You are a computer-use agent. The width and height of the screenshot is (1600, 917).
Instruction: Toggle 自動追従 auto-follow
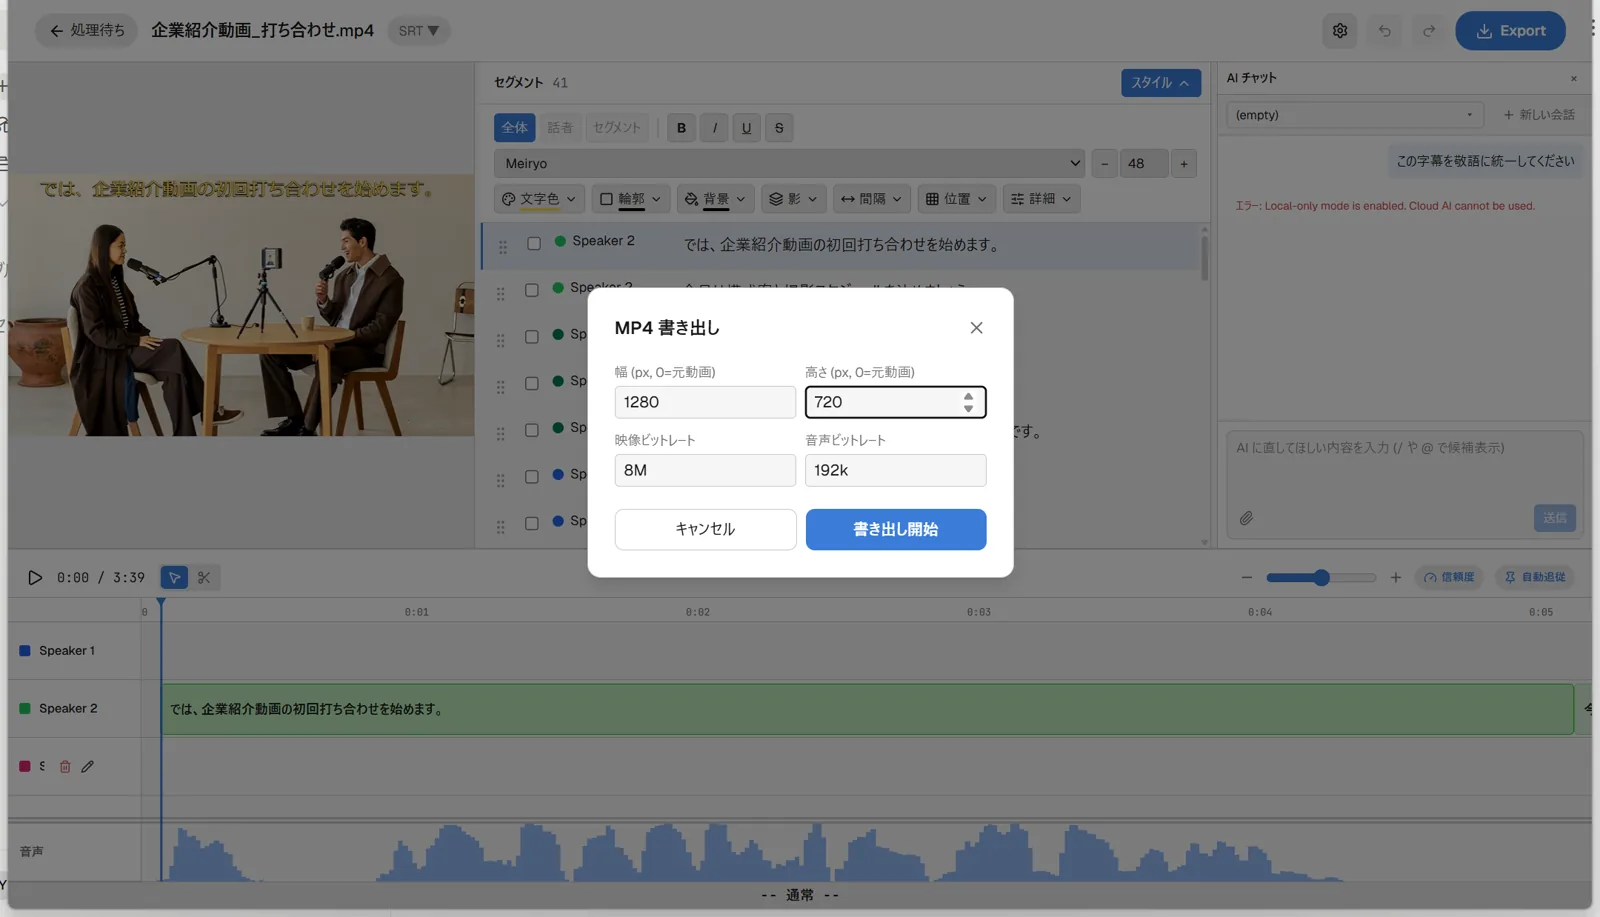(x=1535, y=577)
